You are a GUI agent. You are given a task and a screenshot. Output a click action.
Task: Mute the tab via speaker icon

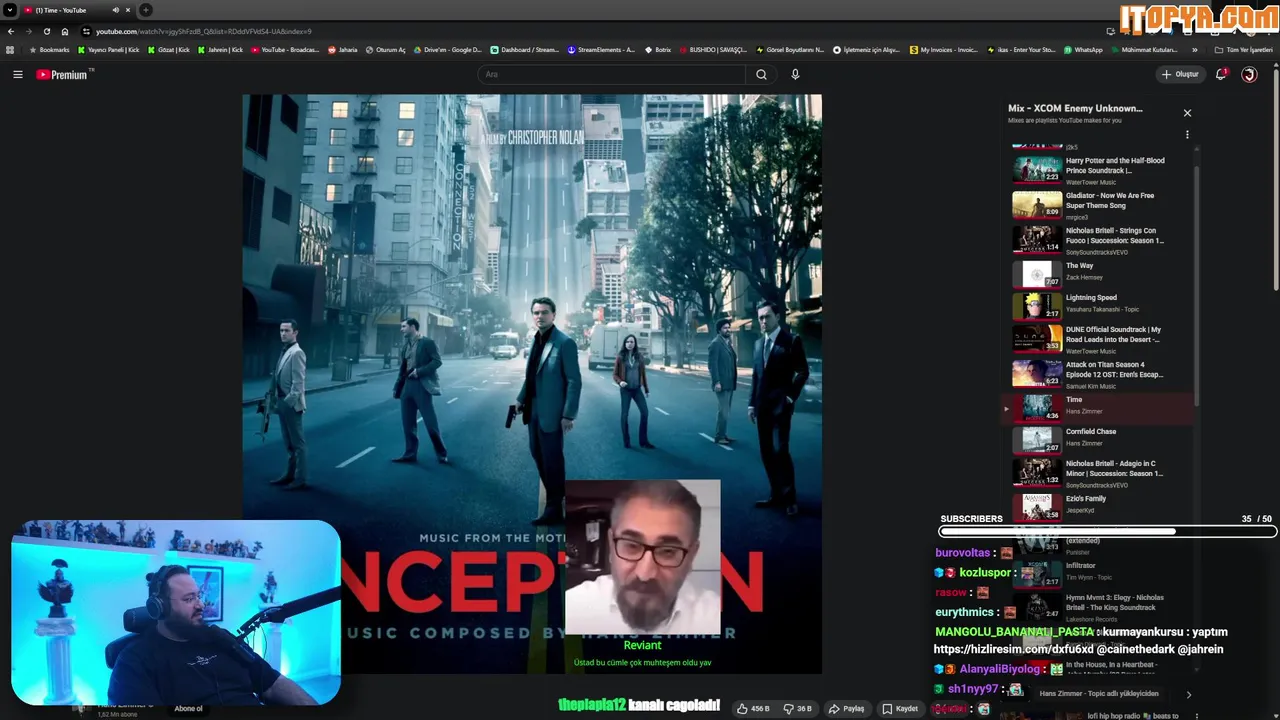[x=115, y=10]
